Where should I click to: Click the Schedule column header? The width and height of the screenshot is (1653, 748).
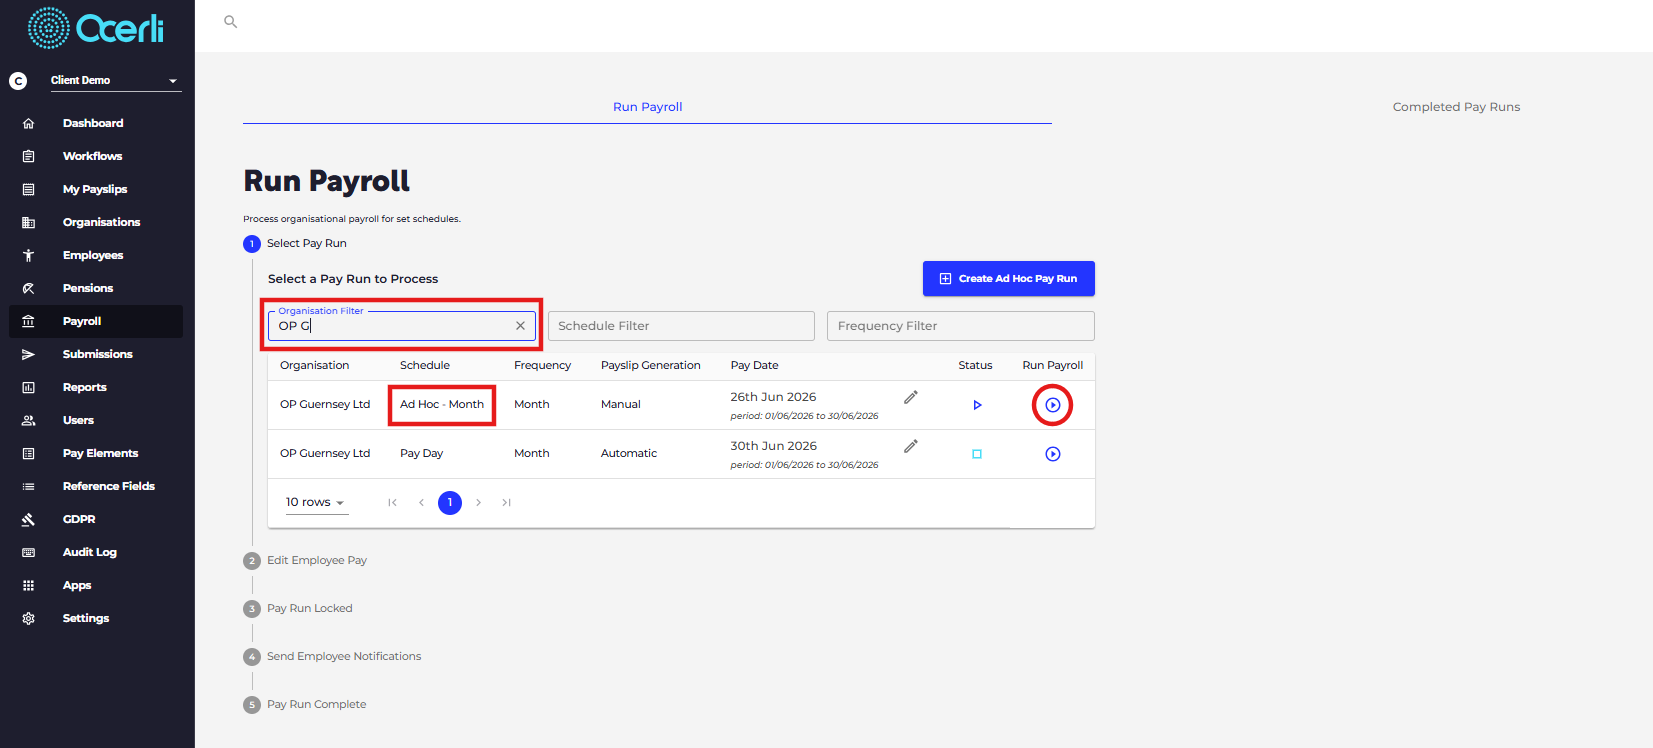click(x=425, y=365)
